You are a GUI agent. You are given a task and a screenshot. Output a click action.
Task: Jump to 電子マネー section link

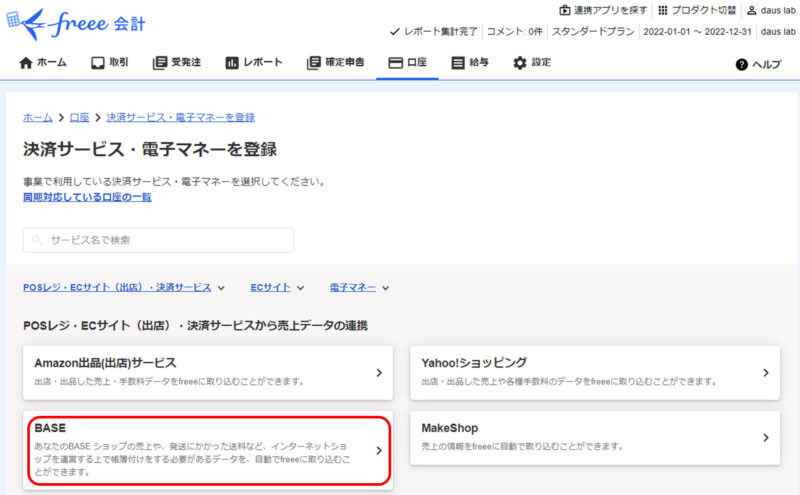tap(353, 287)
